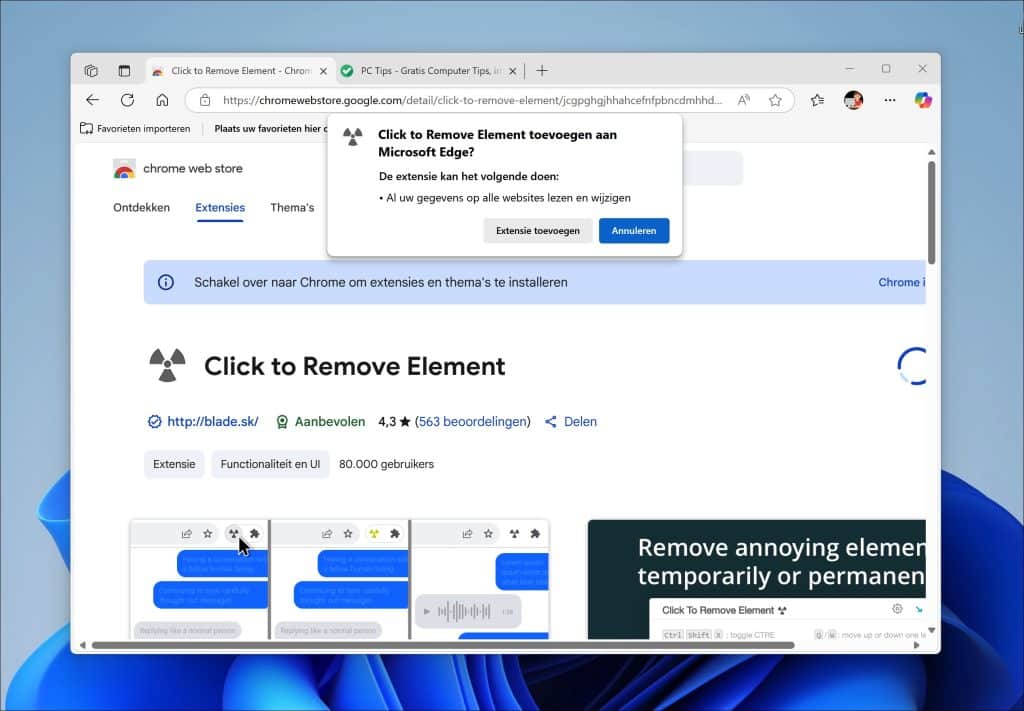Add this page to favorites star
The width and height of the screenshot is (1024, 711).
pyautogui.click(x=775, y=101)
